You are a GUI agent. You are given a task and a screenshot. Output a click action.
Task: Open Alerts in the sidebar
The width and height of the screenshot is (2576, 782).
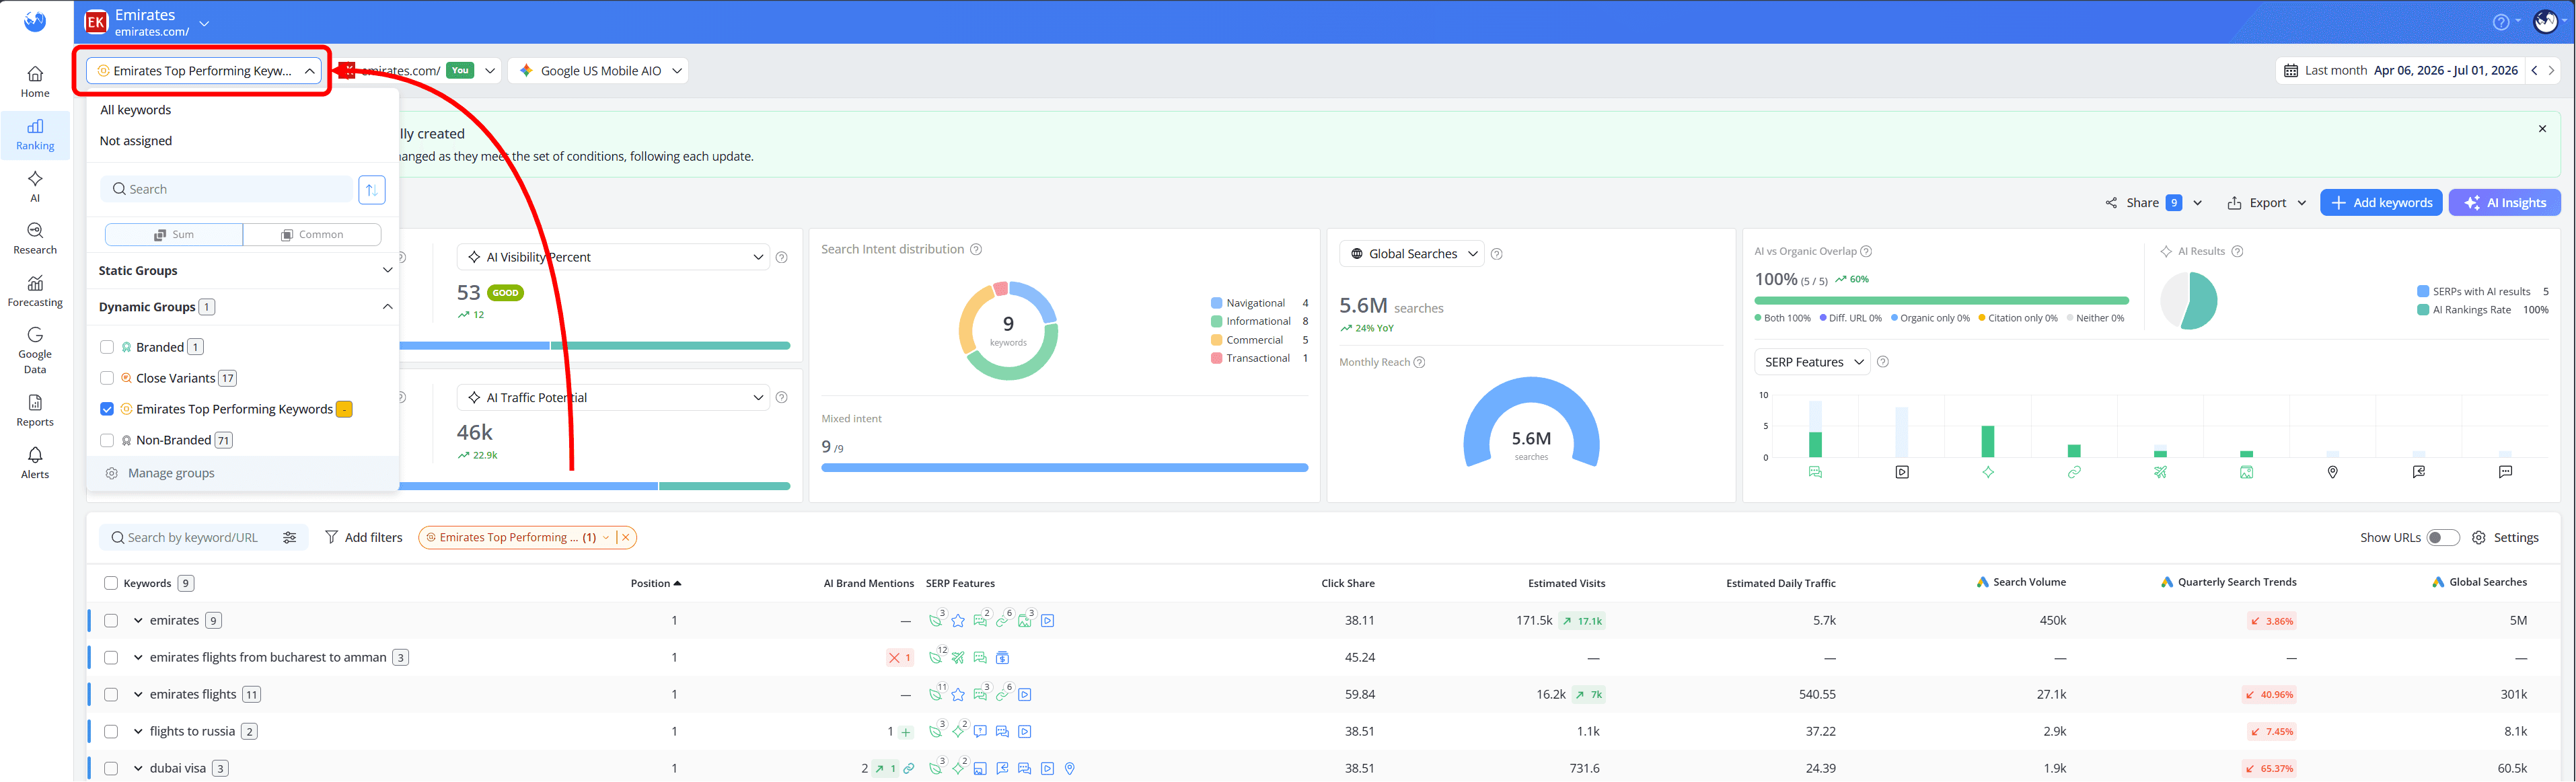coord(35,463)
